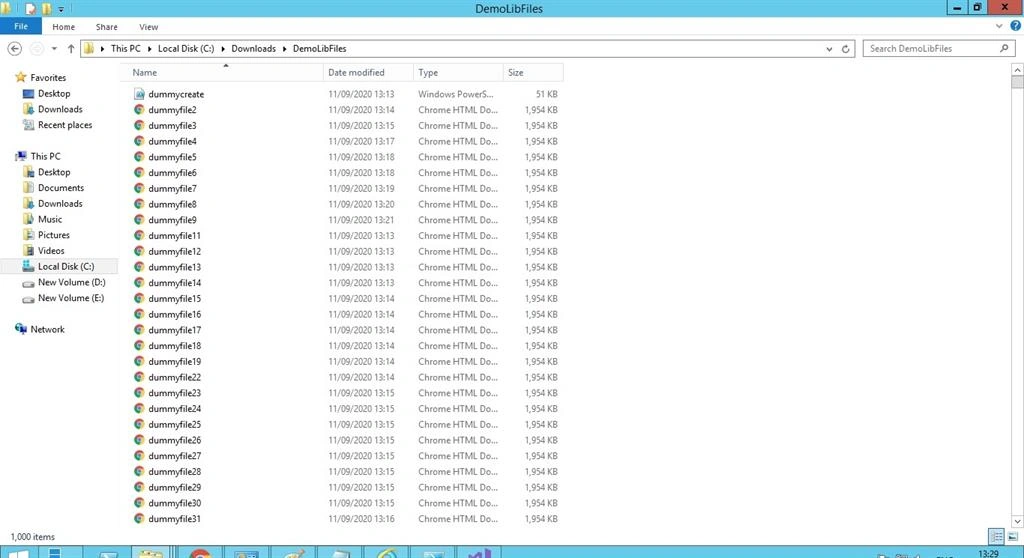Screen dimensions: 1024x558
Task: Select Network in navigation pane
Action: [47, 329]
